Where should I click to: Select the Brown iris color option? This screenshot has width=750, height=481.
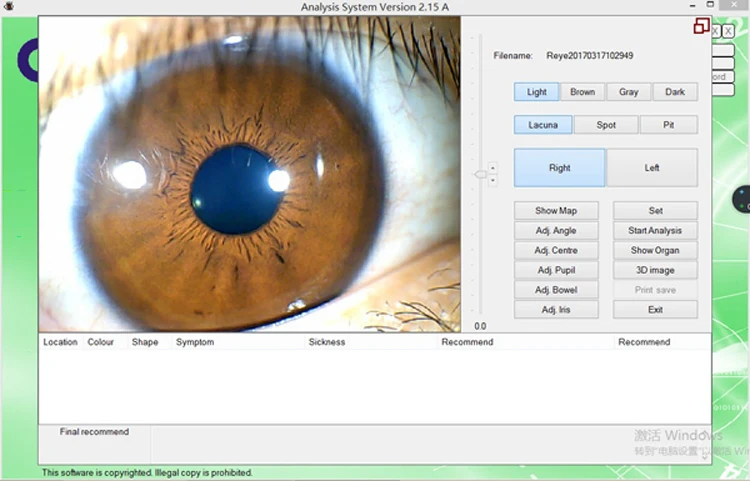(x=582, y=92)
